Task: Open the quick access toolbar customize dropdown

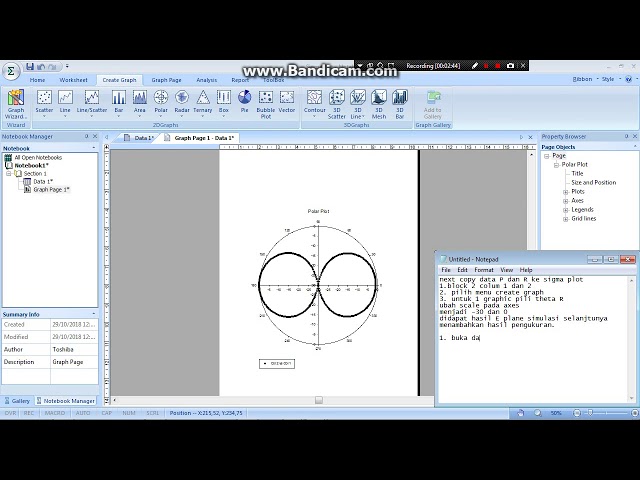Action: click(67, 66)
